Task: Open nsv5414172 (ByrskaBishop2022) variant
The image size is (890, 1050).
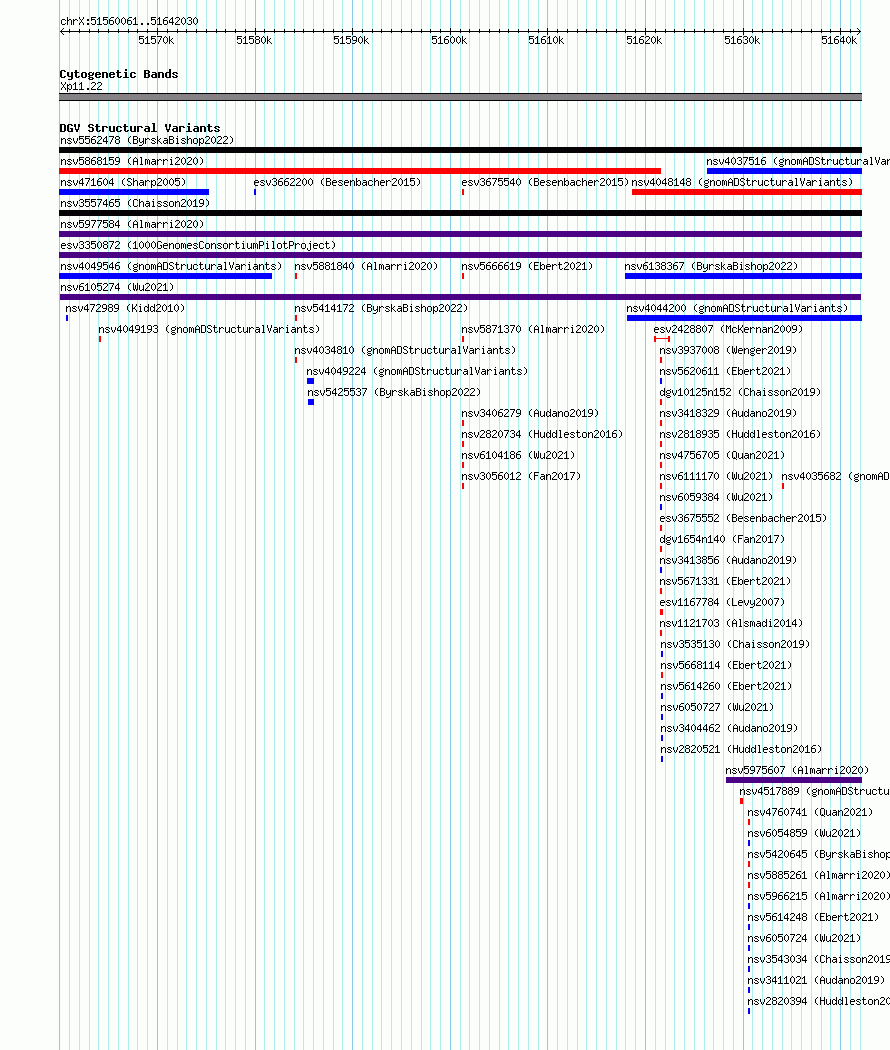Action: [381, 309]
